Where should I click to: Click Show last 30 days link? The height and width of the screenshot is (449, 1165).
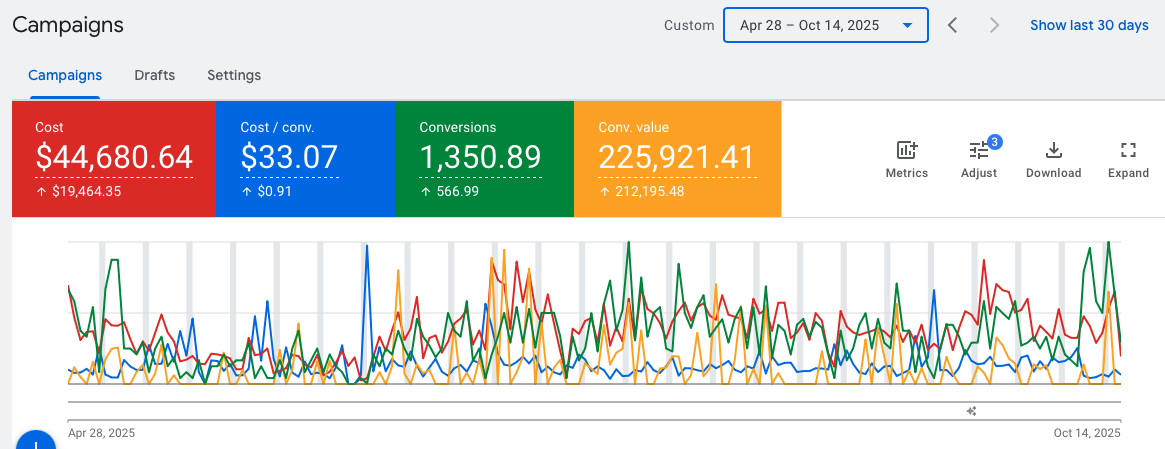coord(1089,25)
